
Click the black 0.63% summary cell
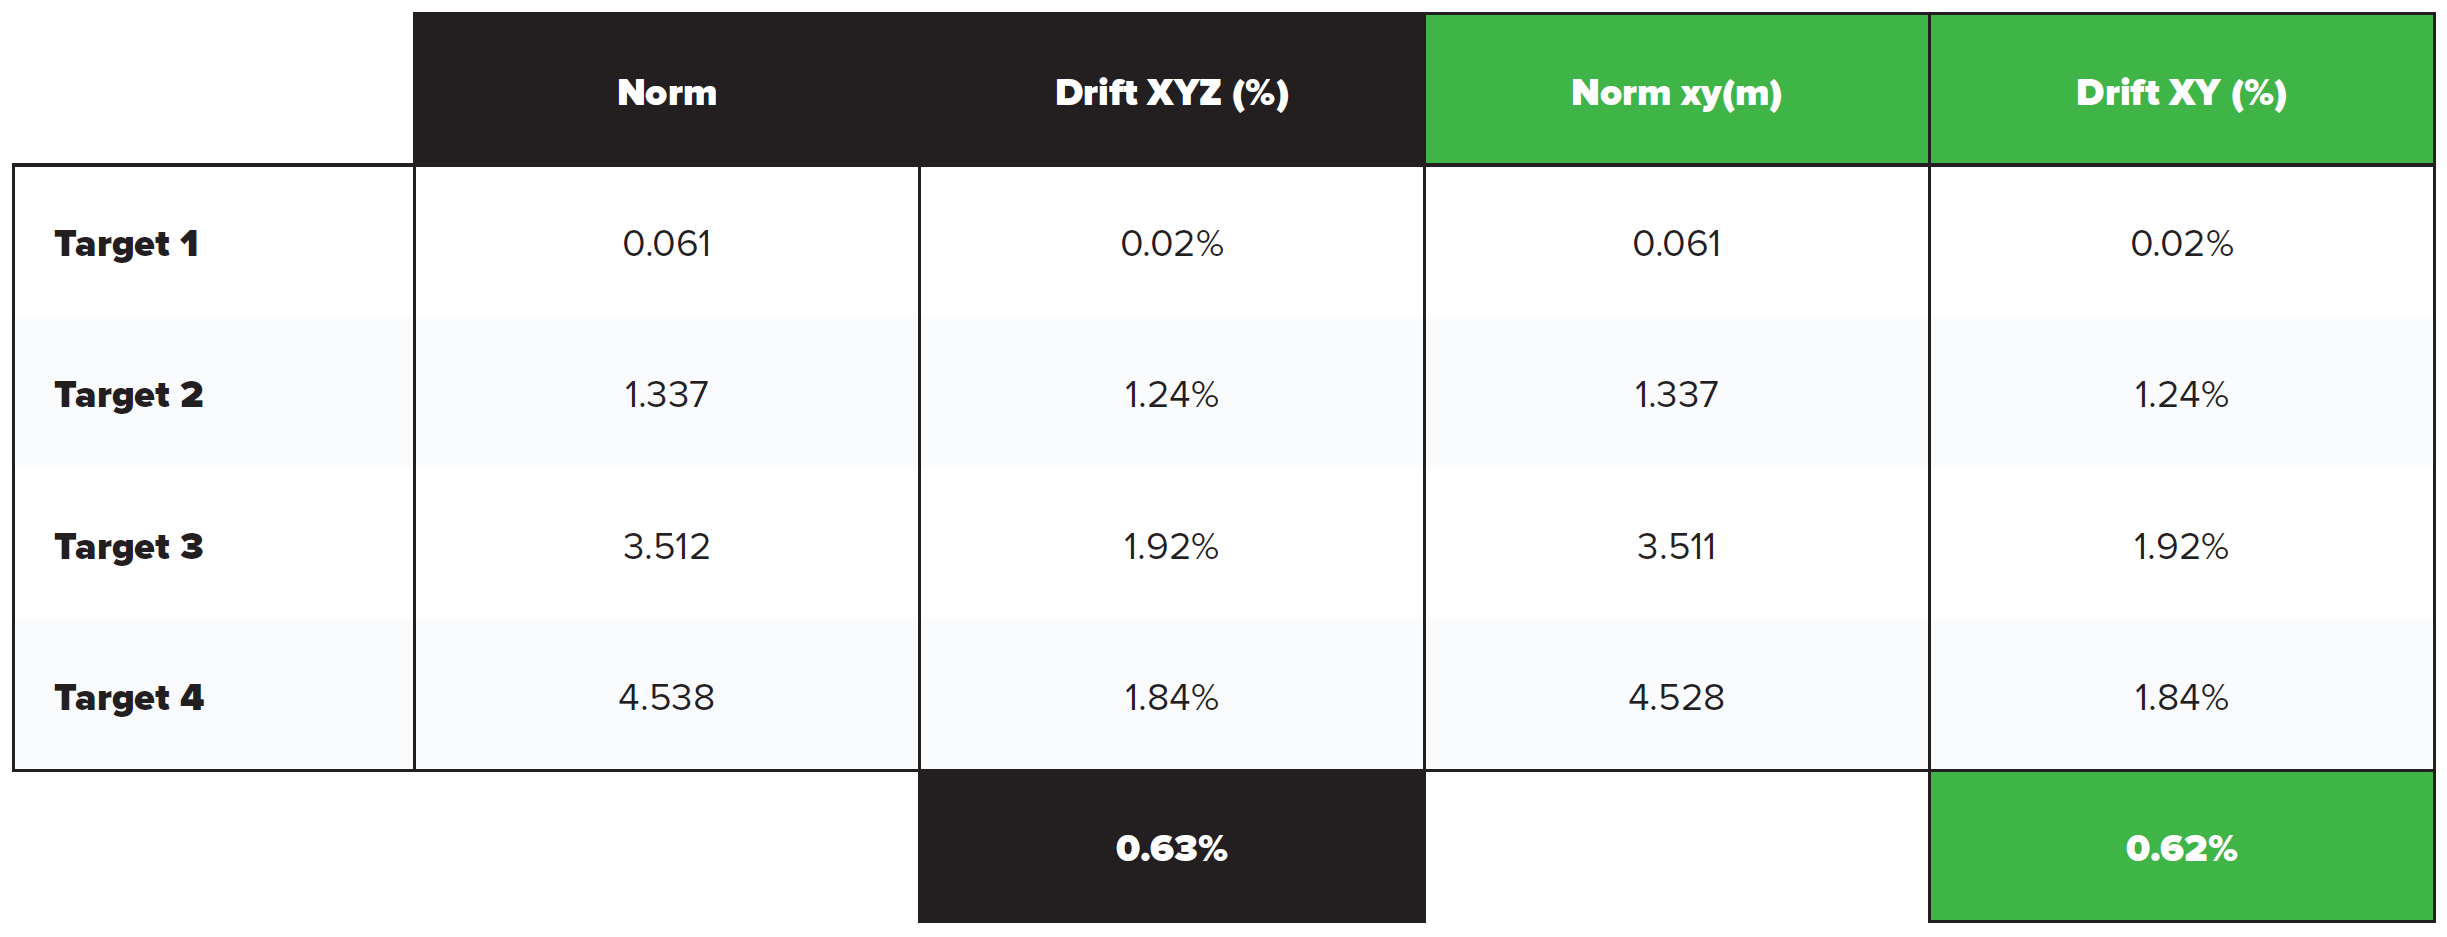(x=1171, y=848)
